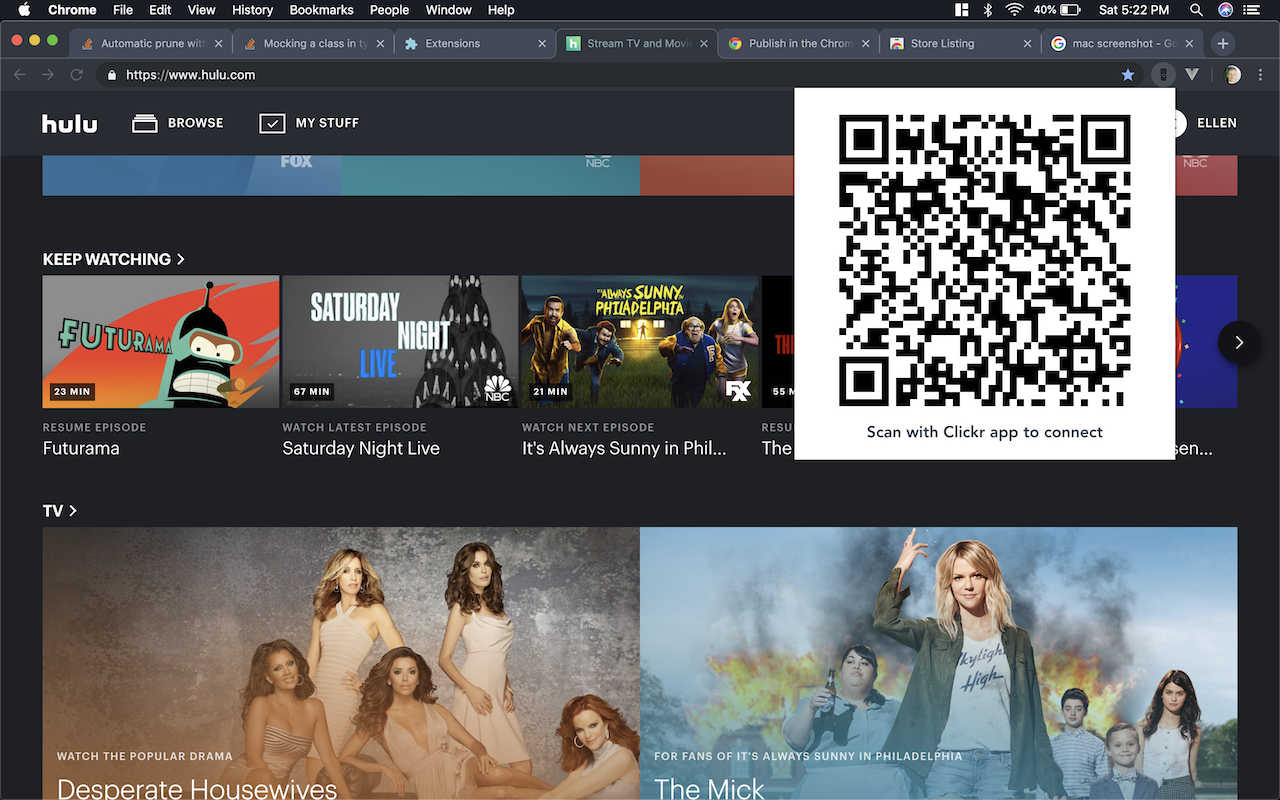The width and height of the screenshot is (1280, 800).
Task: Open the People menu
Action: (x=389, y=10)
